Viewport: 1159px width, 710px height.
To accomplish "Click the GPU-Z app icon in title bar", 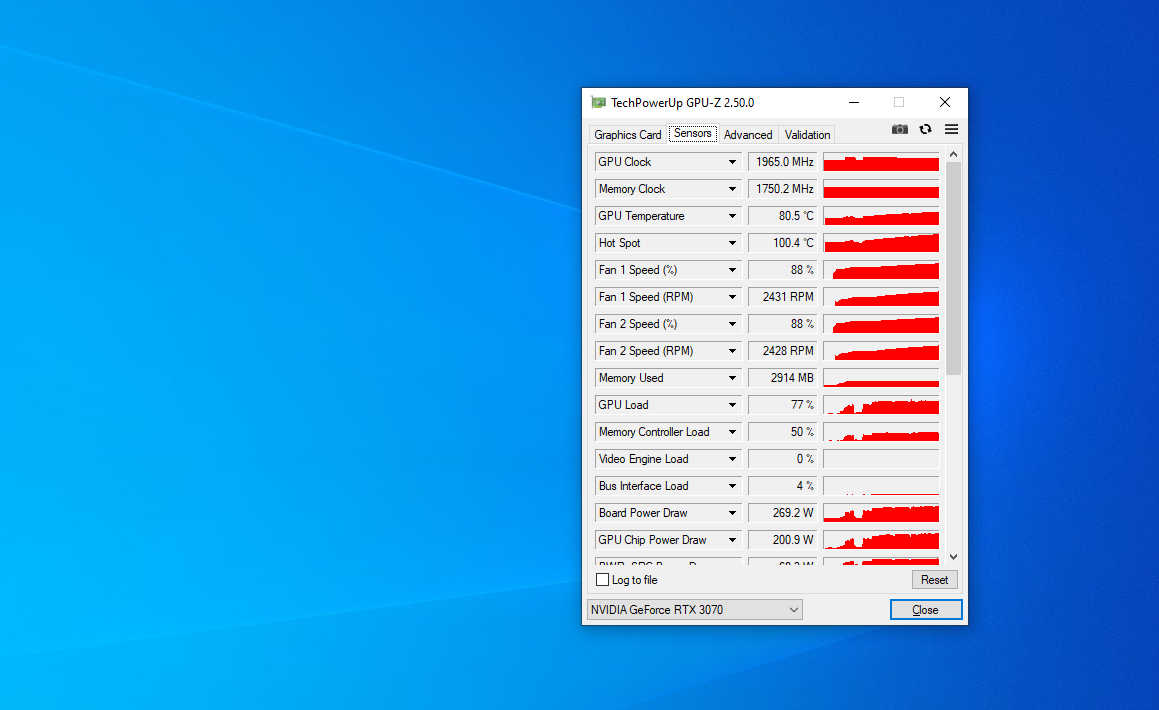I will [x=598, y=103].
